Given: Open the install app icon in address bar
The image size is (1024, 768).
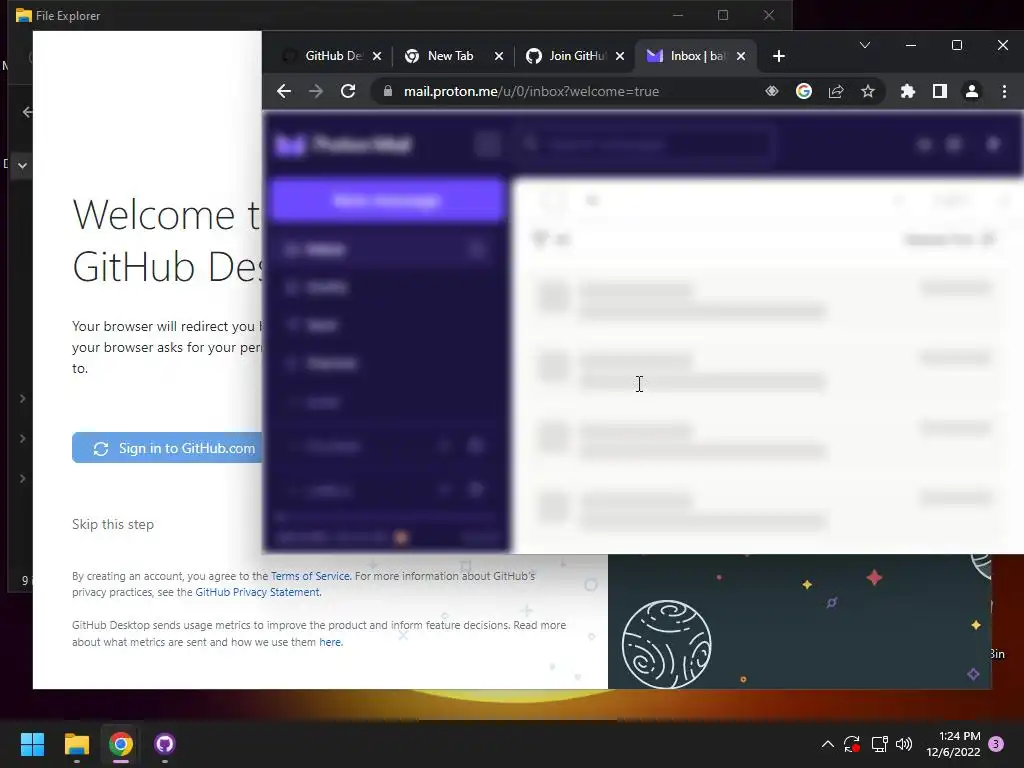Looking at the screenshot, I should pyautogui.click(x=772, y=91).
